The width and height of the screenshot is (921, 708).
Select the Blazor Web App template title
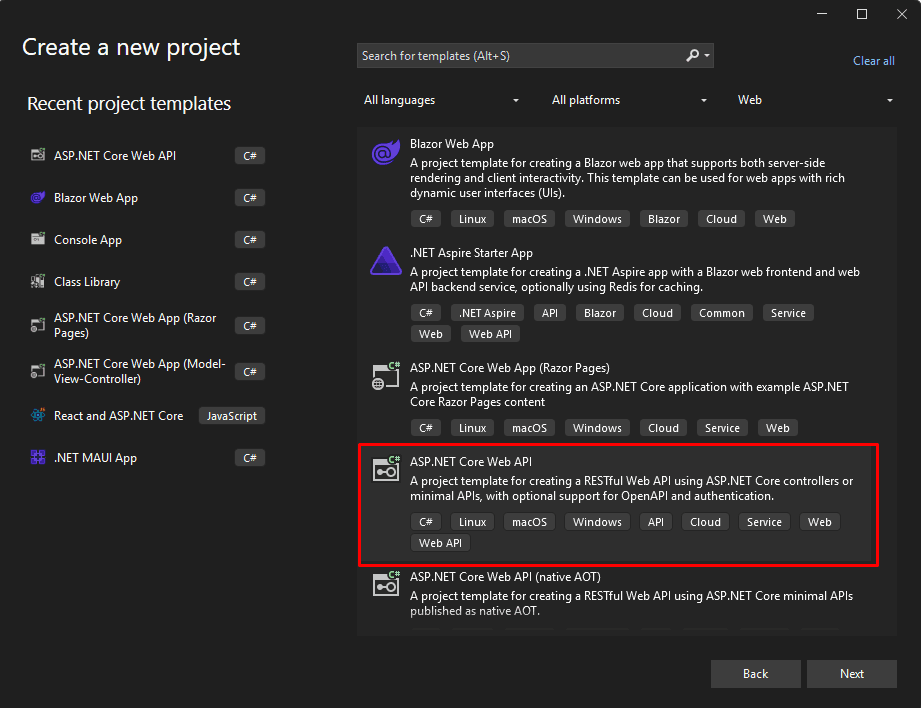452,144
